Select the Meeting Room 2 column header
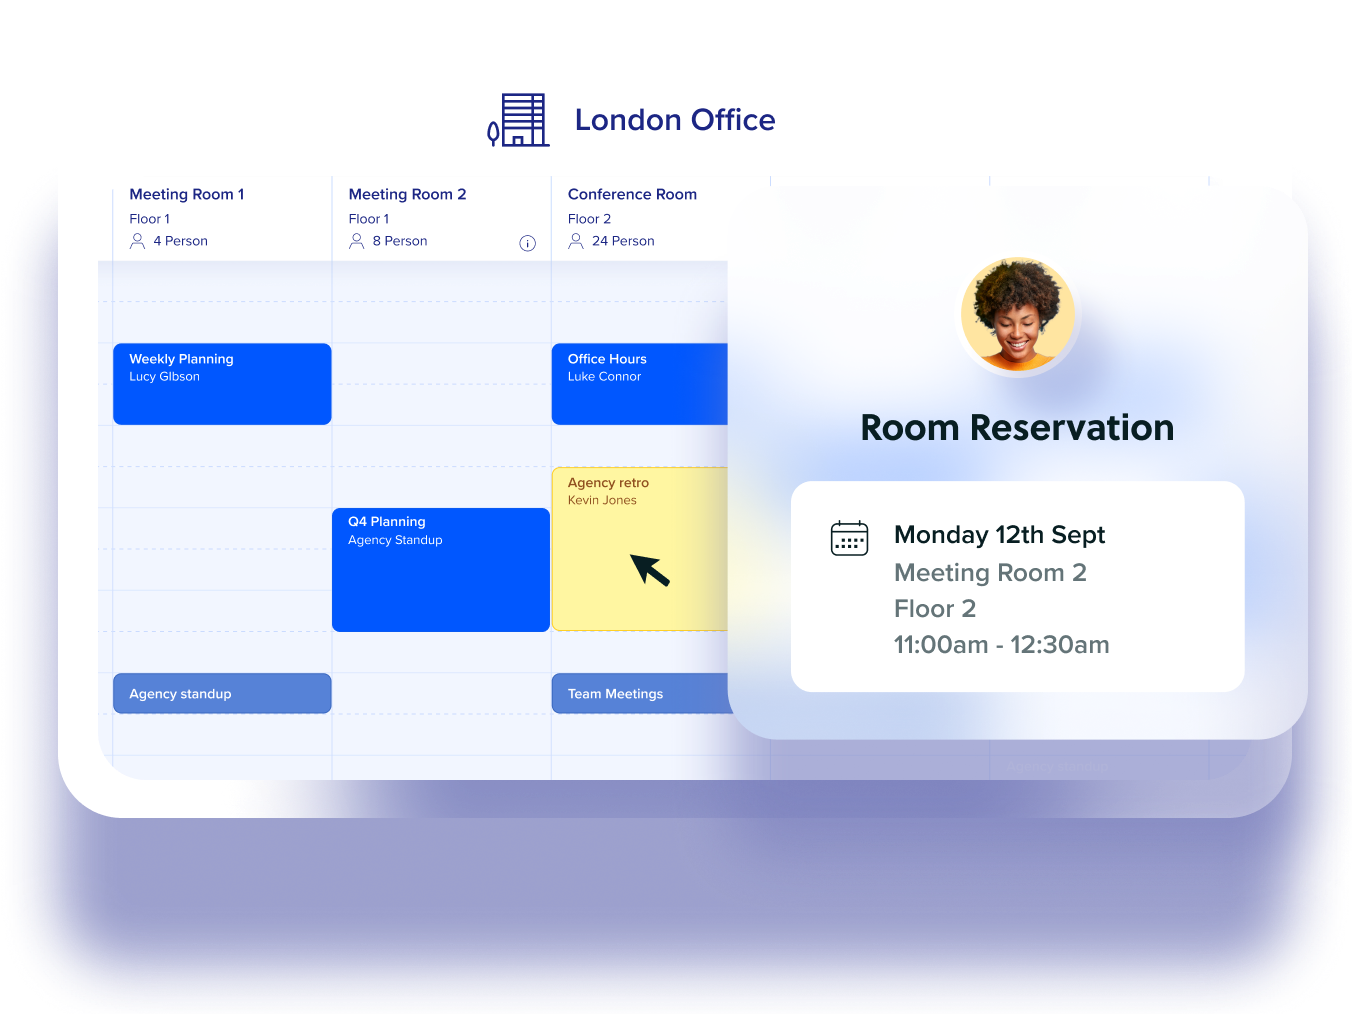The height and width of the screenshot is (1014, 1352). (407, 194)
